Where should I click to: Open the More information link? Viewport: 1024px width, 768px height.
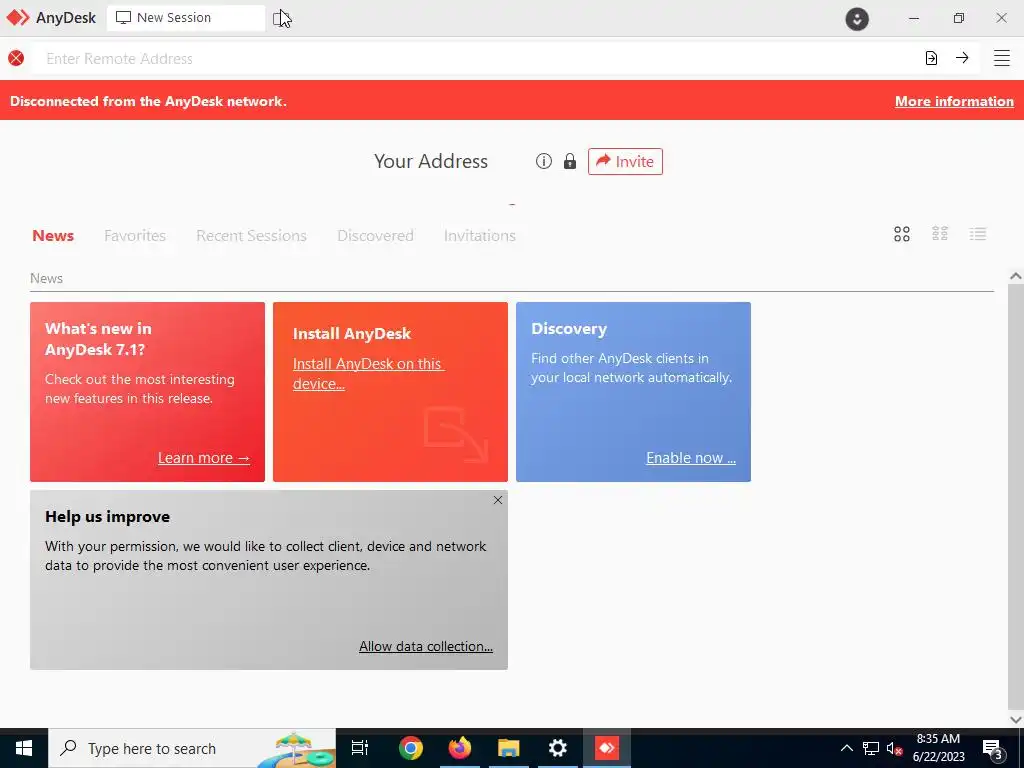click(x=954, y=101)
